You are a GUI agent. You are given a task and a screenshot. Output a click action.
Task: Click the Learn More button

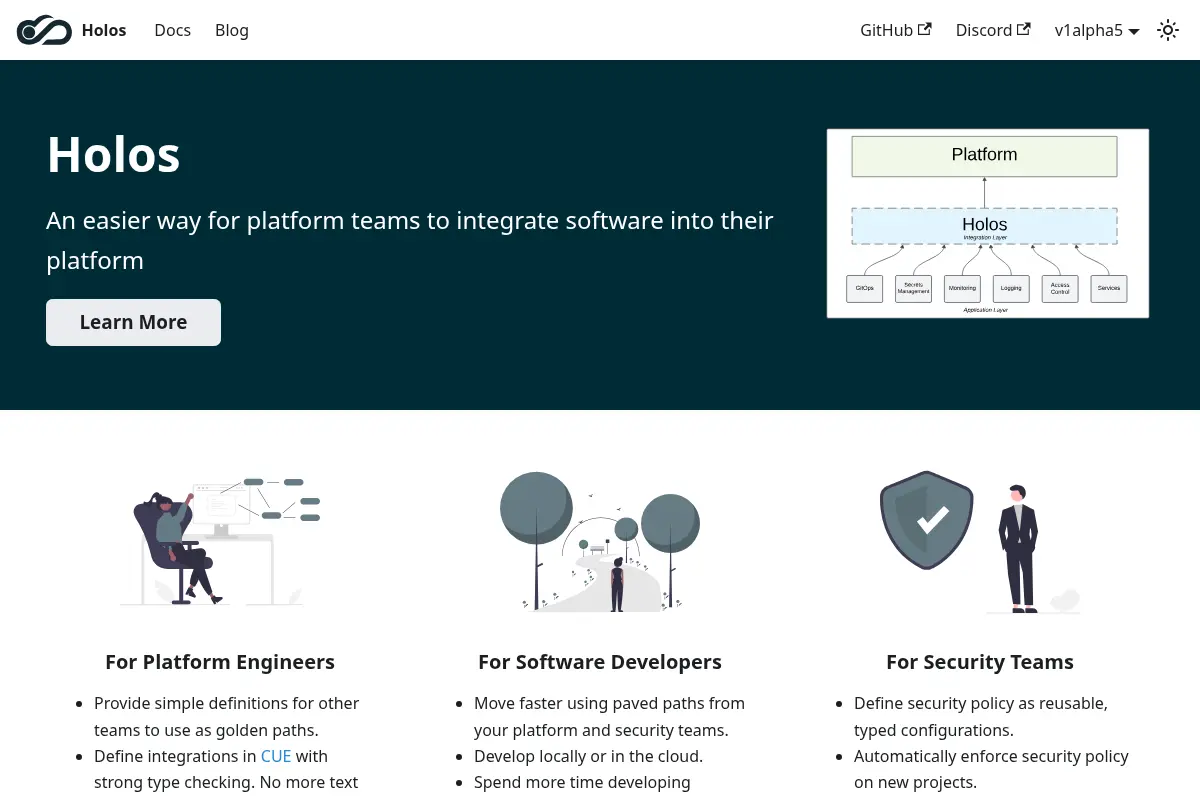(x=133, y=322)
